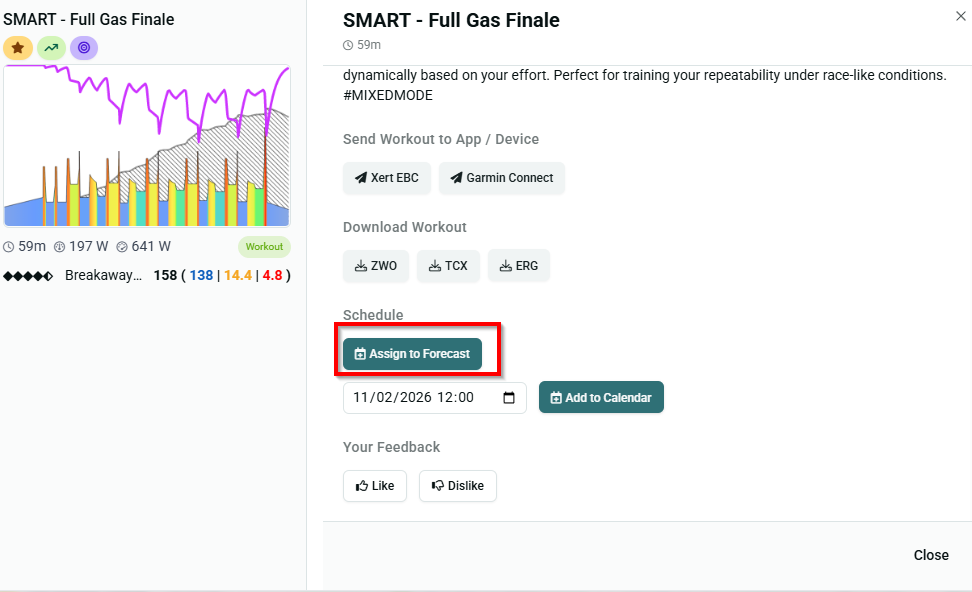972x592 pixels.
Task: Open the workout power chart thumbnail
Action: point(146,146)
